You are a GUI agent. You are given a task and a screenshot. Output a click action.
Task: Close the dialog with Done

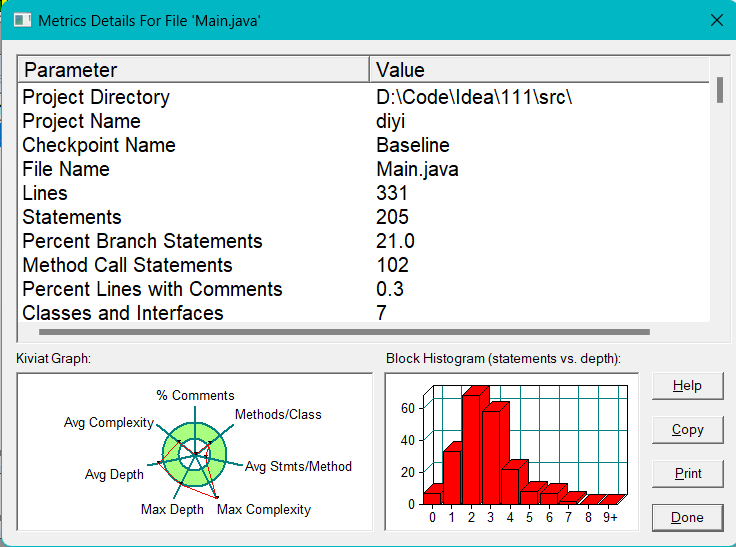pos(687,517)
